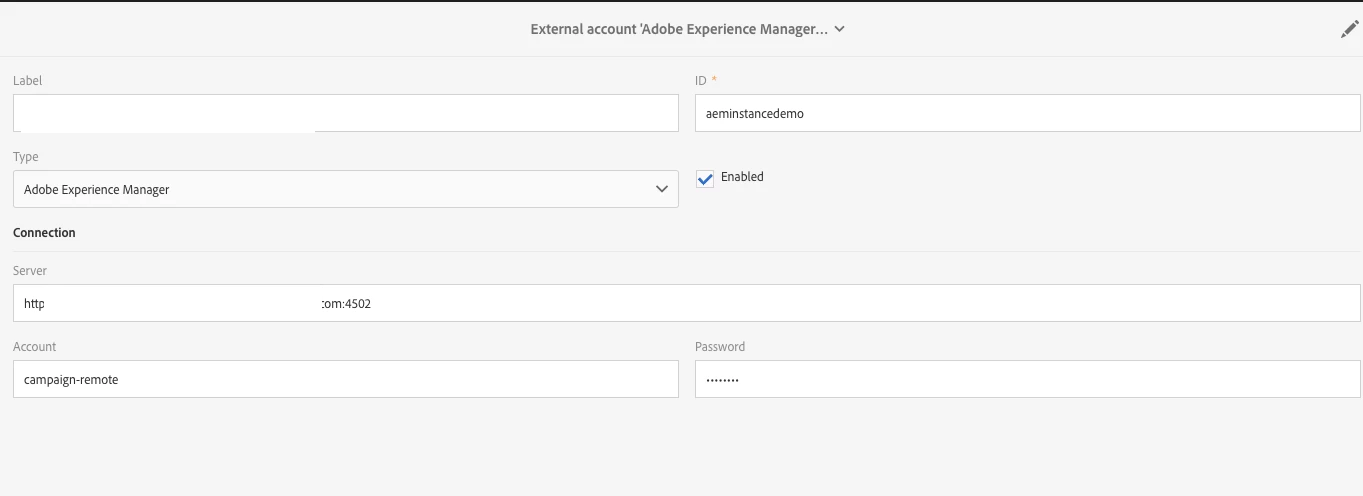Screen dimensions: 1363x496
Task: Click the red required asterisk beside ID
Action: pyautogui.click(x=714, y=80)
